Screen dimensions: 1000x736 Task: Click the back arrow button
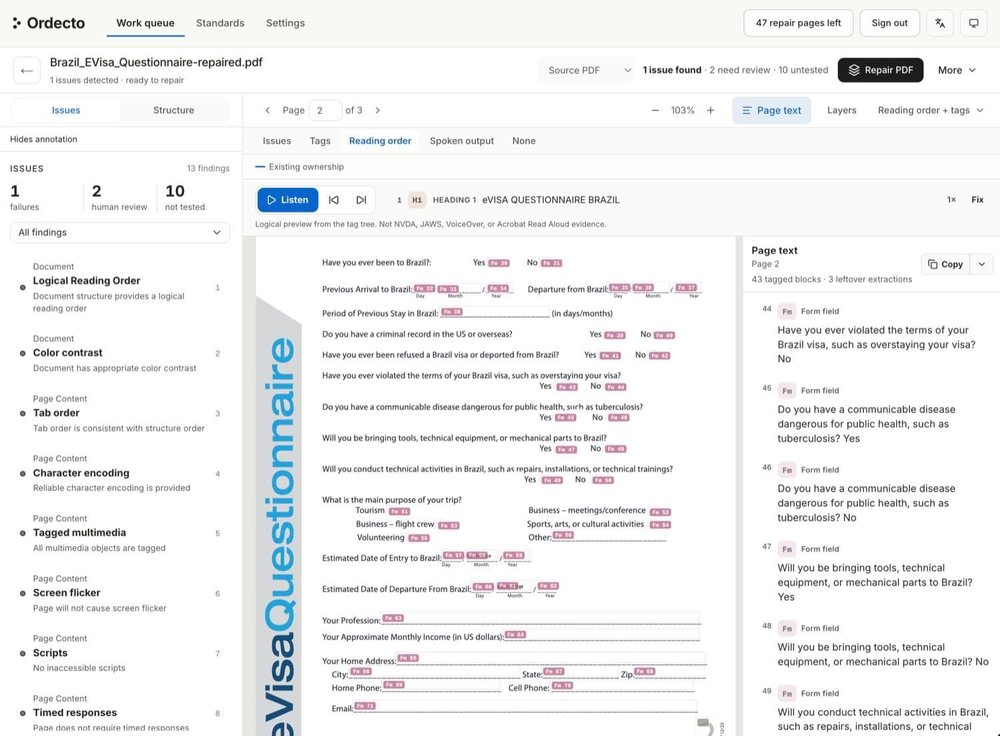27,71
